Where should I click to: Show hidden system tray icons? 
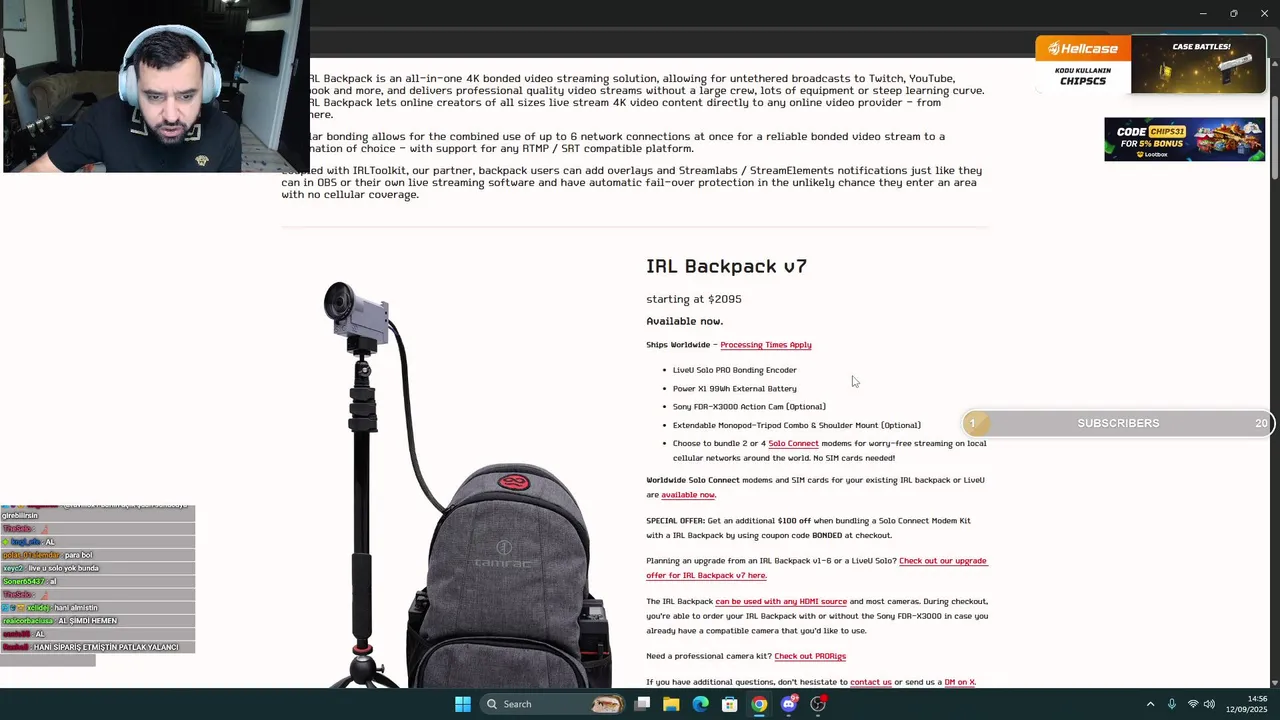1150,704
